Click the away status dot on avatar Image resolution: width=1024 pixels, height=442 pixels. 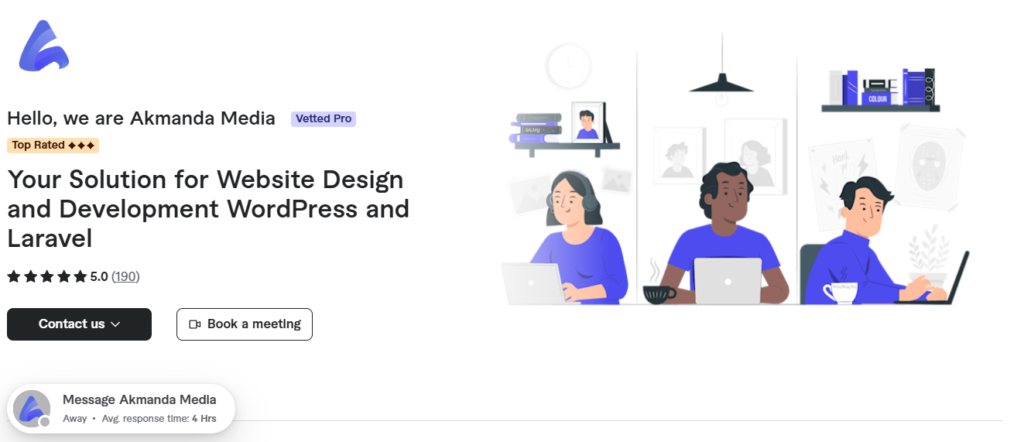coord(44,422)
